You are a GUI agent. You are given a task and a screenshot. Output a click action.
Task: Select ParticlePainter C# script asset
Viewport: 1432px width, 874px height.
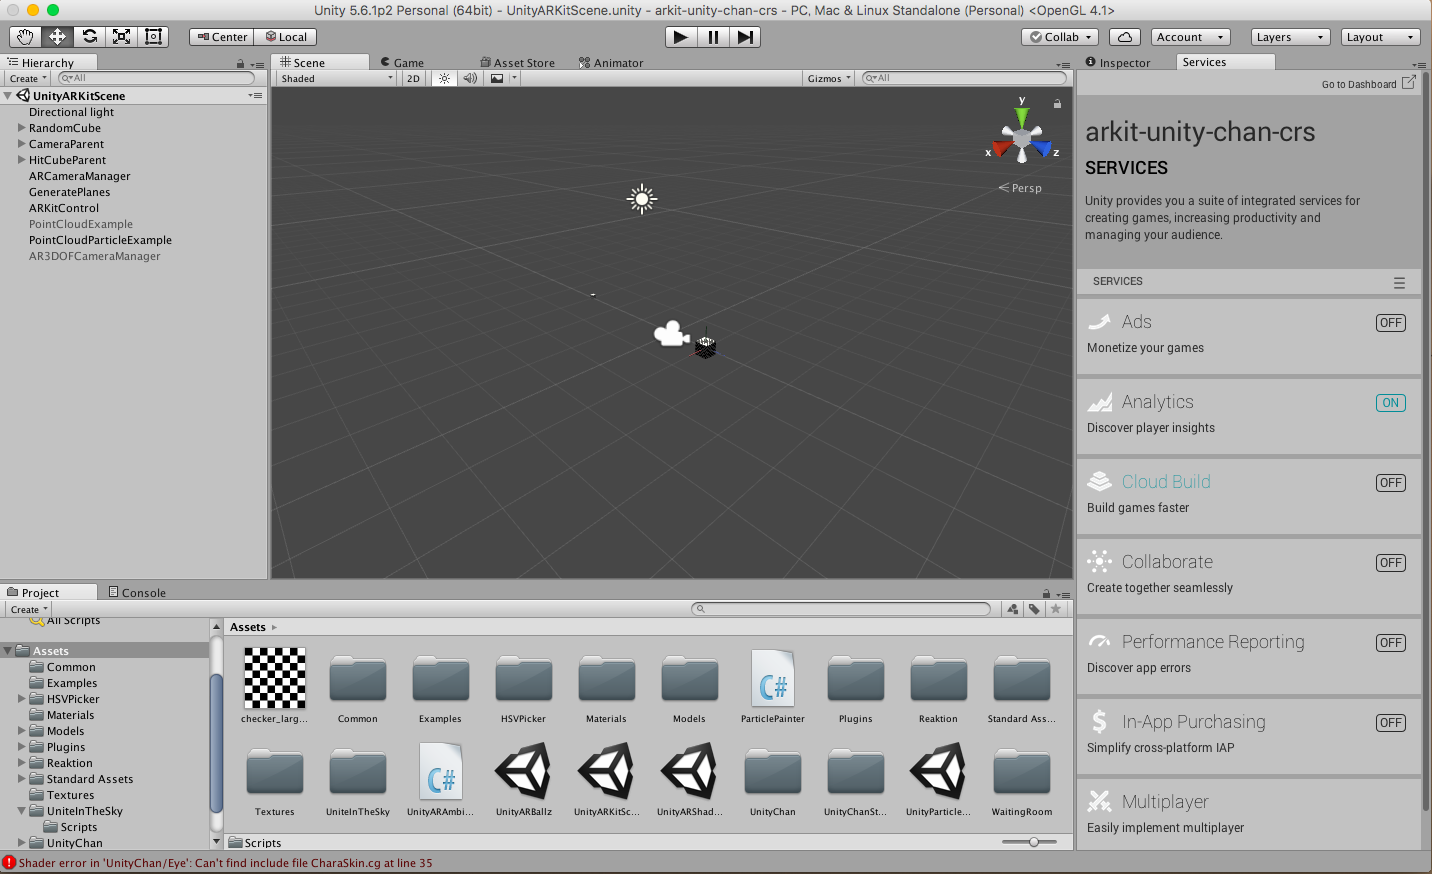pyautogui.click(x=772, y=687)
